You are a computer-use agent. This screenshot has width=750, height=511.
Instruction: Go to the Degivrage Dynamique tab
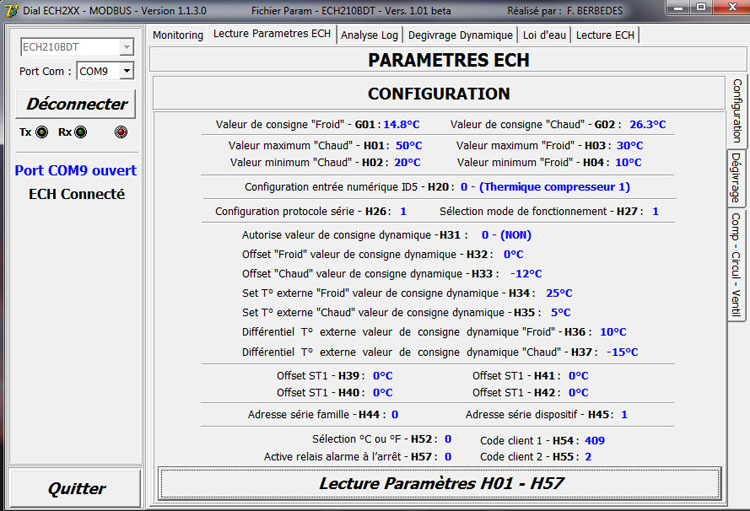[460, 34]
